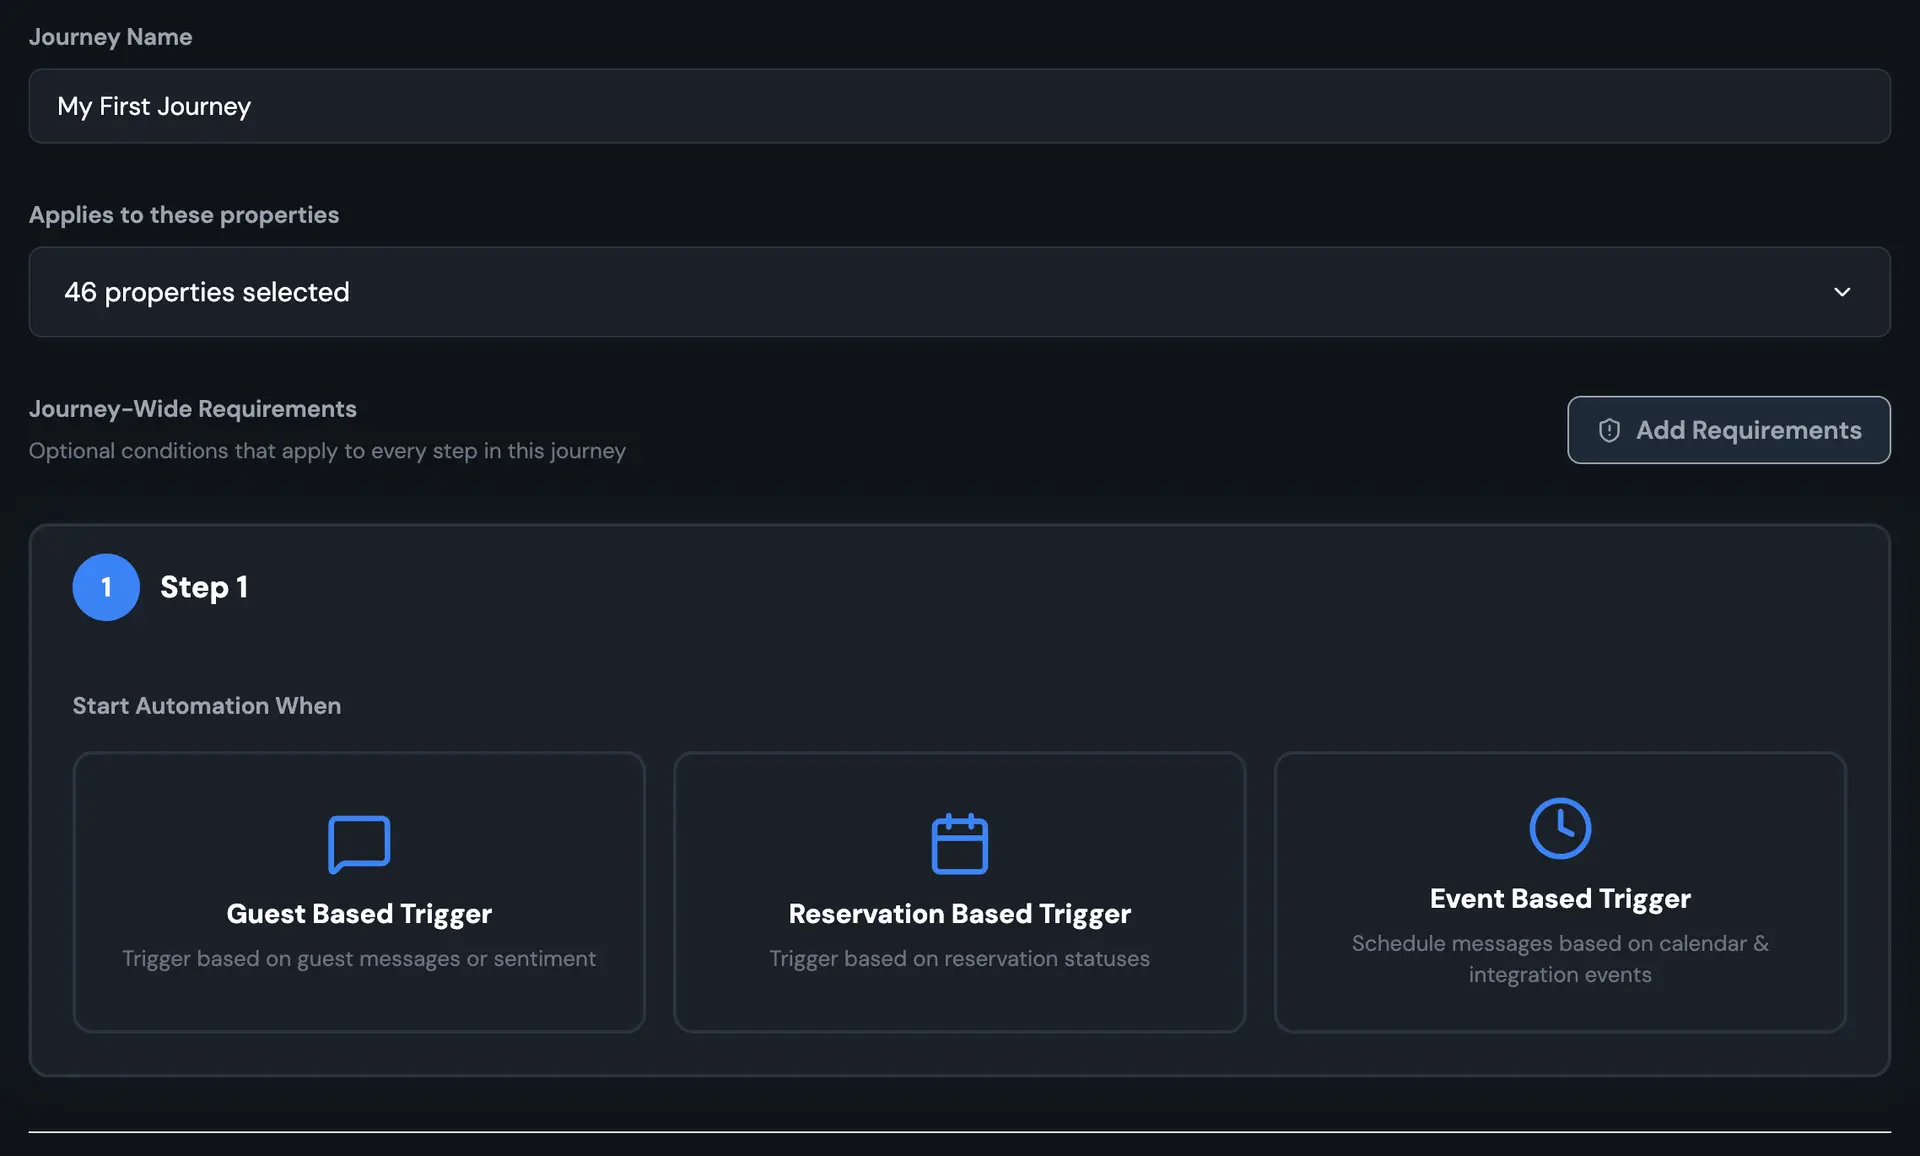Click Start Automation When section label
Image resolution: width=1920 pixels, height=1156 pixels.
(x=206, y=705)
